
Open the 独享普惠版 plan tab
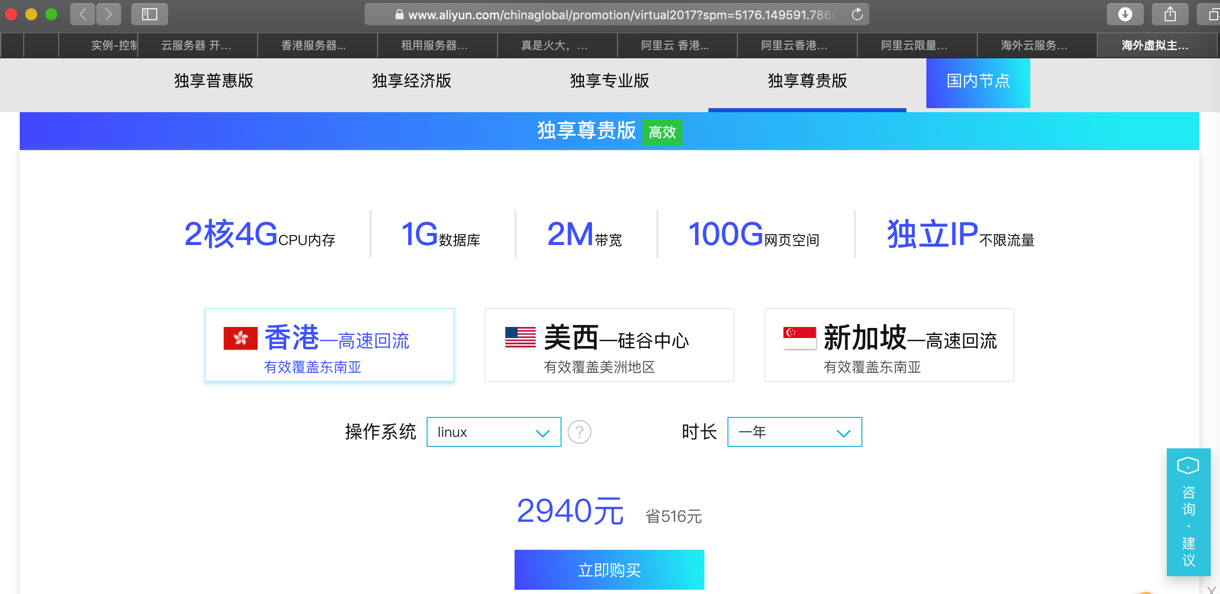click(x=214, y=81)
